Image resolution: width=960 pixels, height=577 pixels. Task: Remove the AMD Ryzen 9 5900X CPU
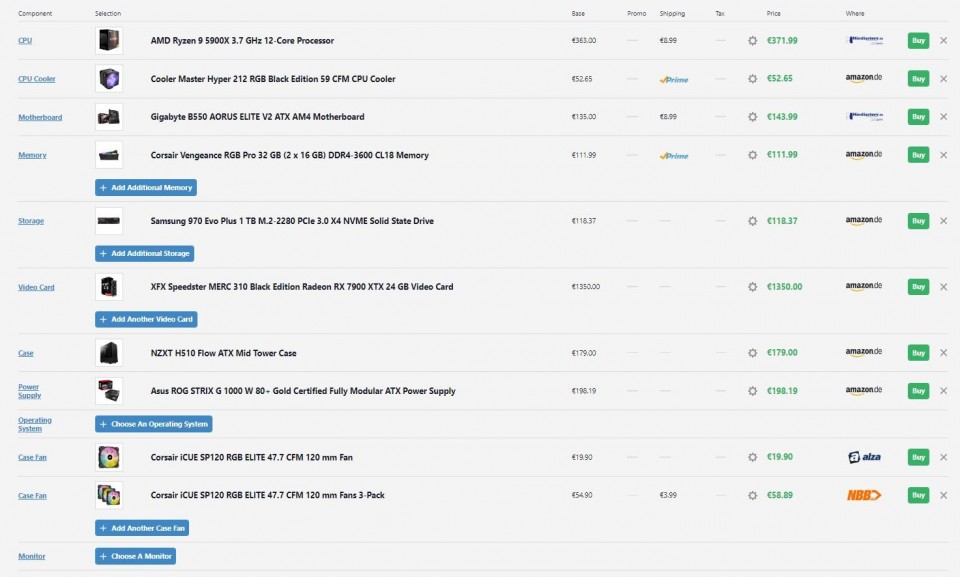pos(943,40)
